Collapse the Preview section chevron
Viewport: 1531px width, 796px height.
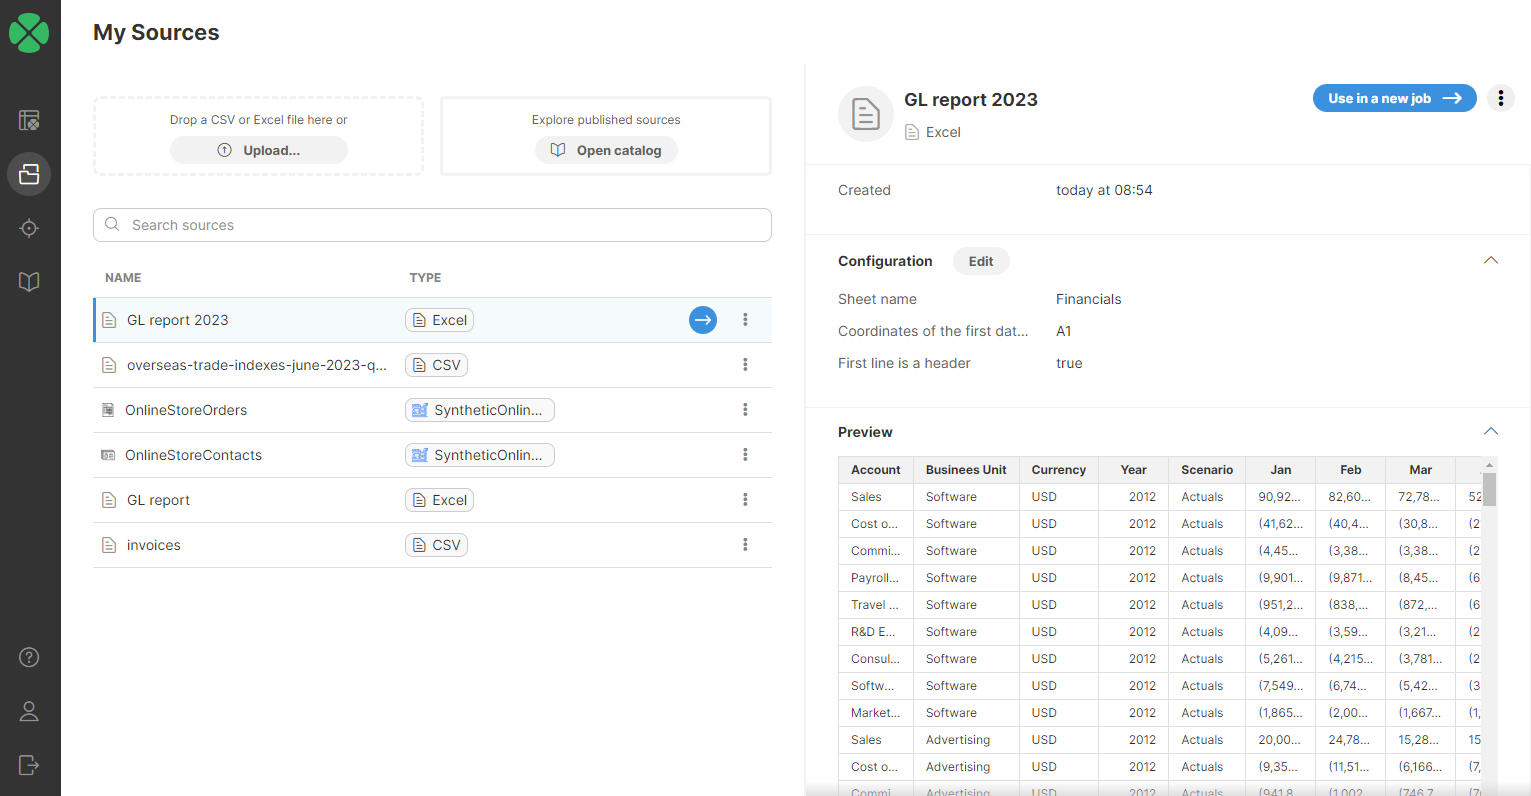(1491, 430)
